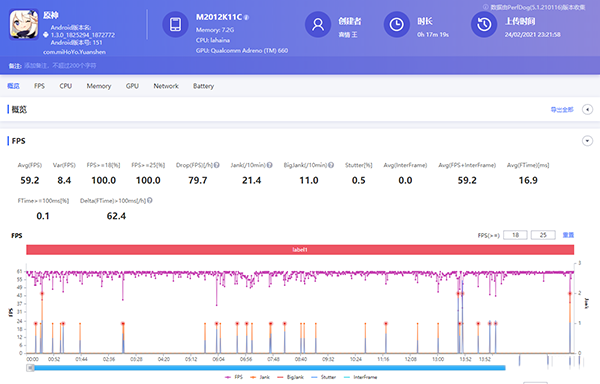The height and width of the screenshot is (384, 600).
Task: Click the red label1 bar
Action: coord(300,250)
